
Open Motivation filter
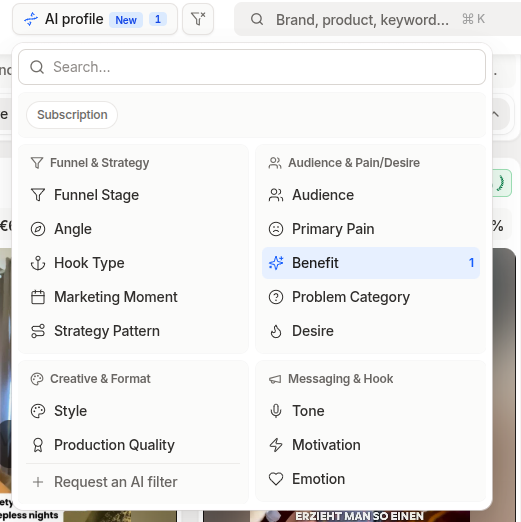click(x=371, y=445)
